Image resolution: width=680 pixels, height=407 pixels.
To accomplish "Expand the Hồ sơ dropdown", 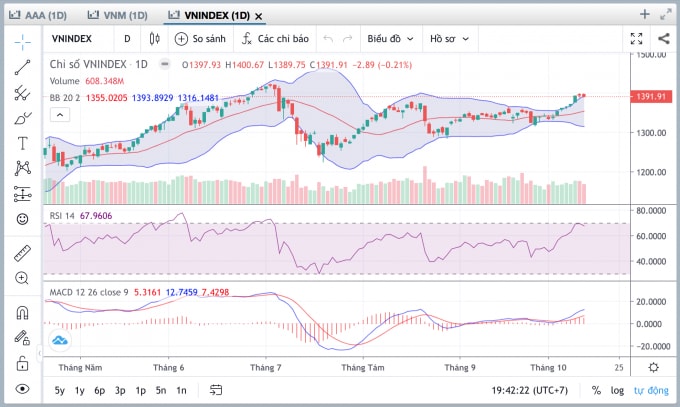I will (x=450, y=39).
